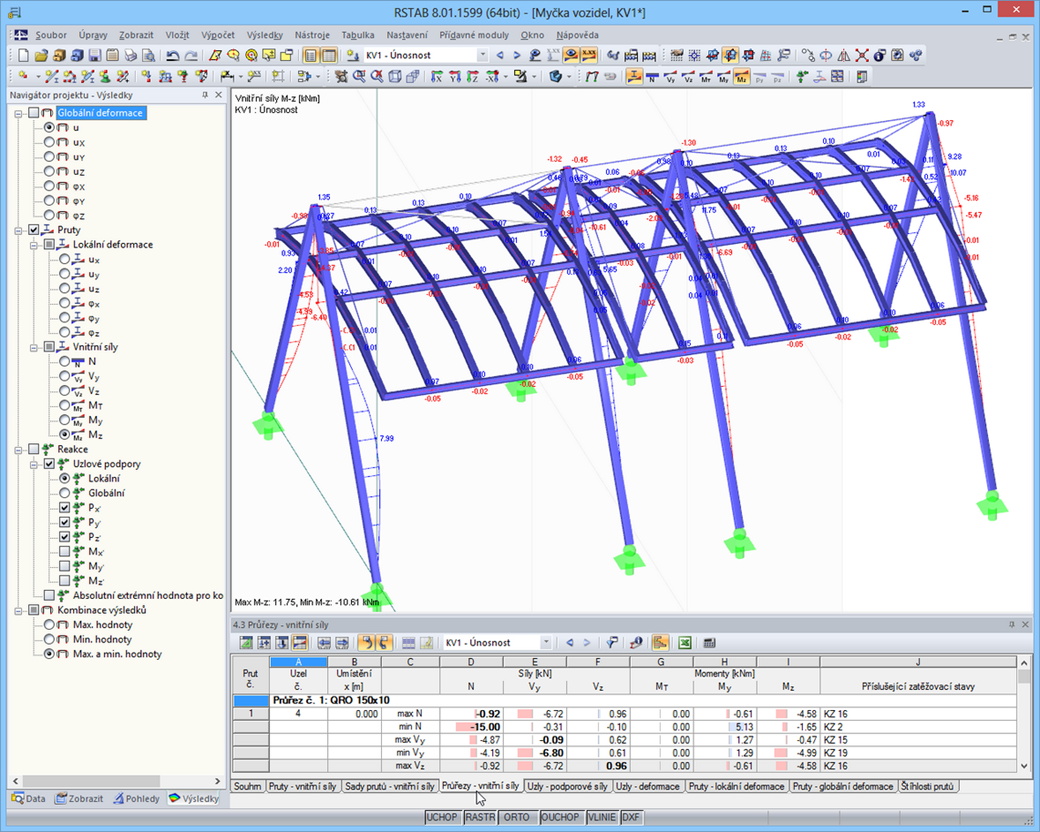Switch to the Štíhlosti prutů tab

[x=927, y=786]
